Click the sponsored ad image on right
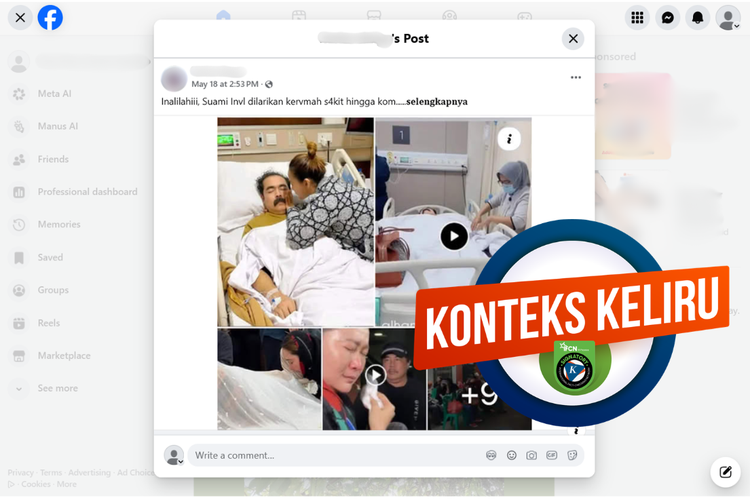 coord(633,116)
